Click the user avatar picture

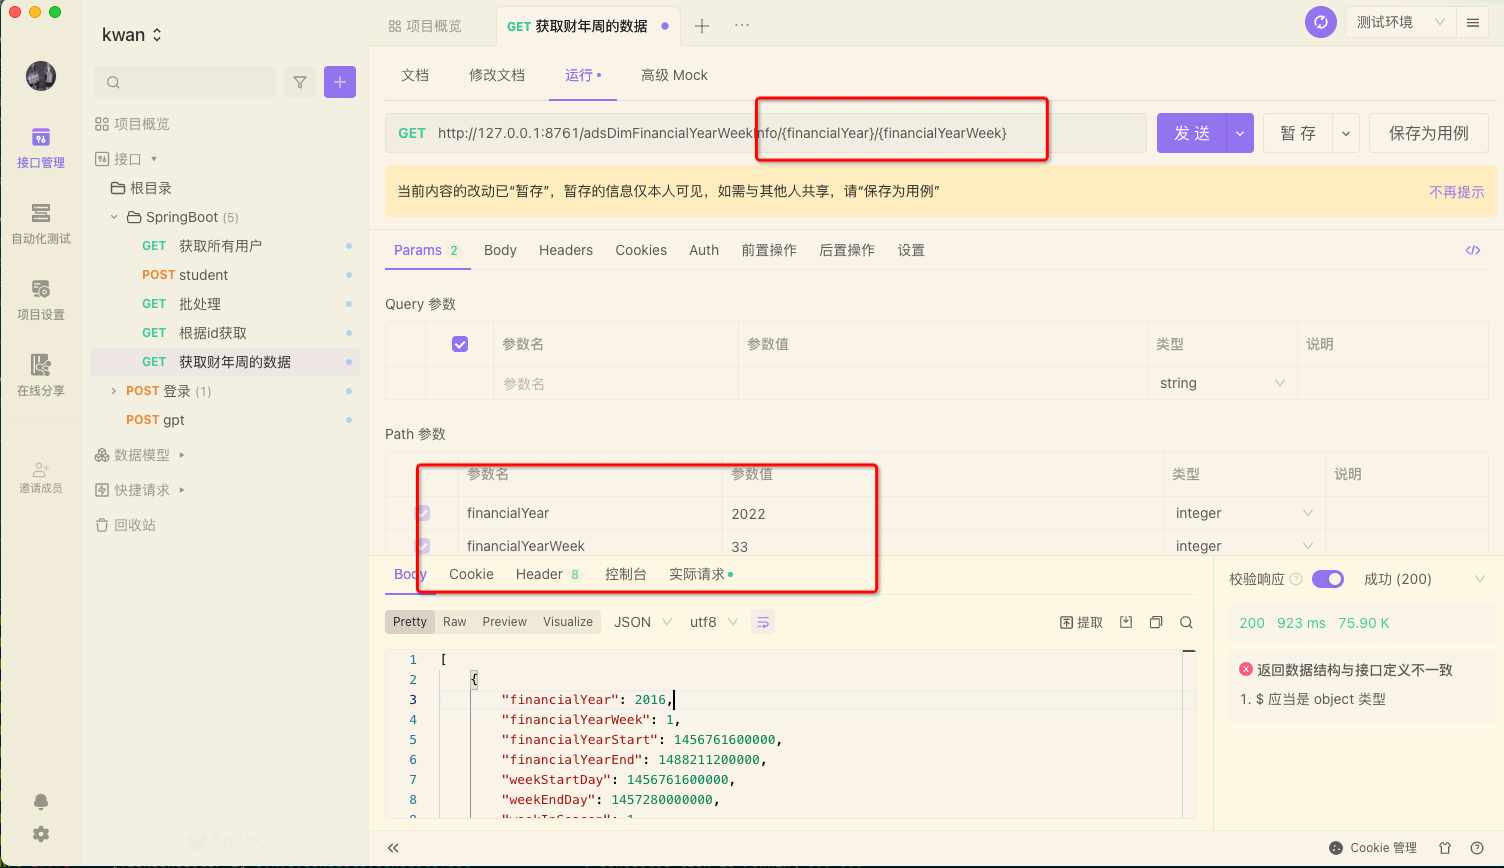(x=41, y=76)
